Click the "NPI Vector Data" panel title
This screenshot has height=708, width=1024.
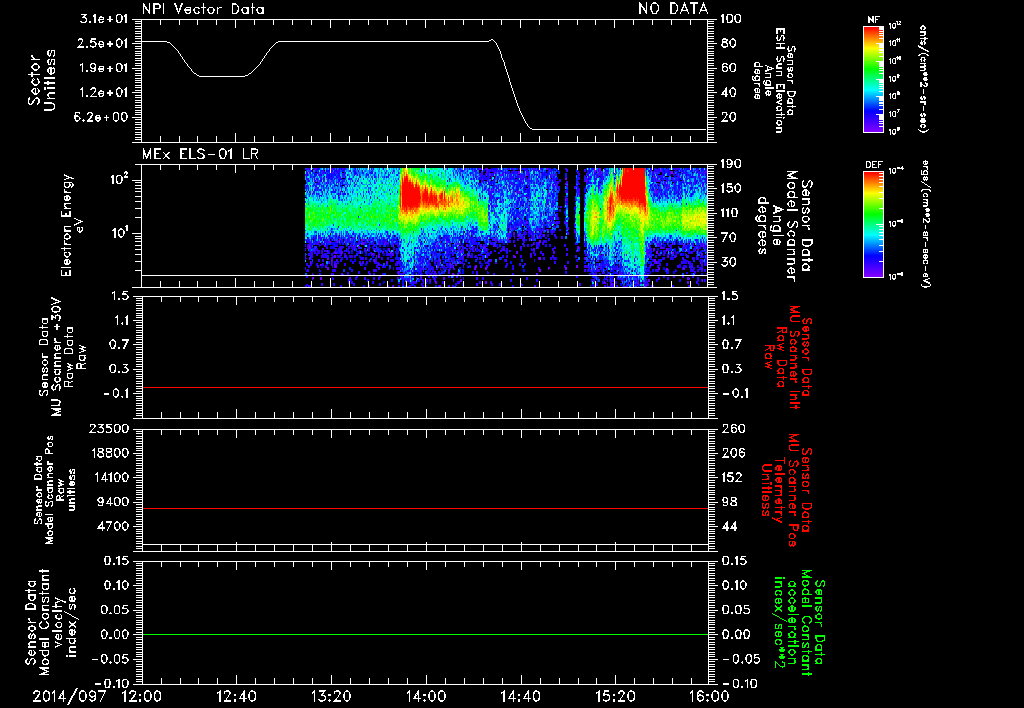pos(203,9)
